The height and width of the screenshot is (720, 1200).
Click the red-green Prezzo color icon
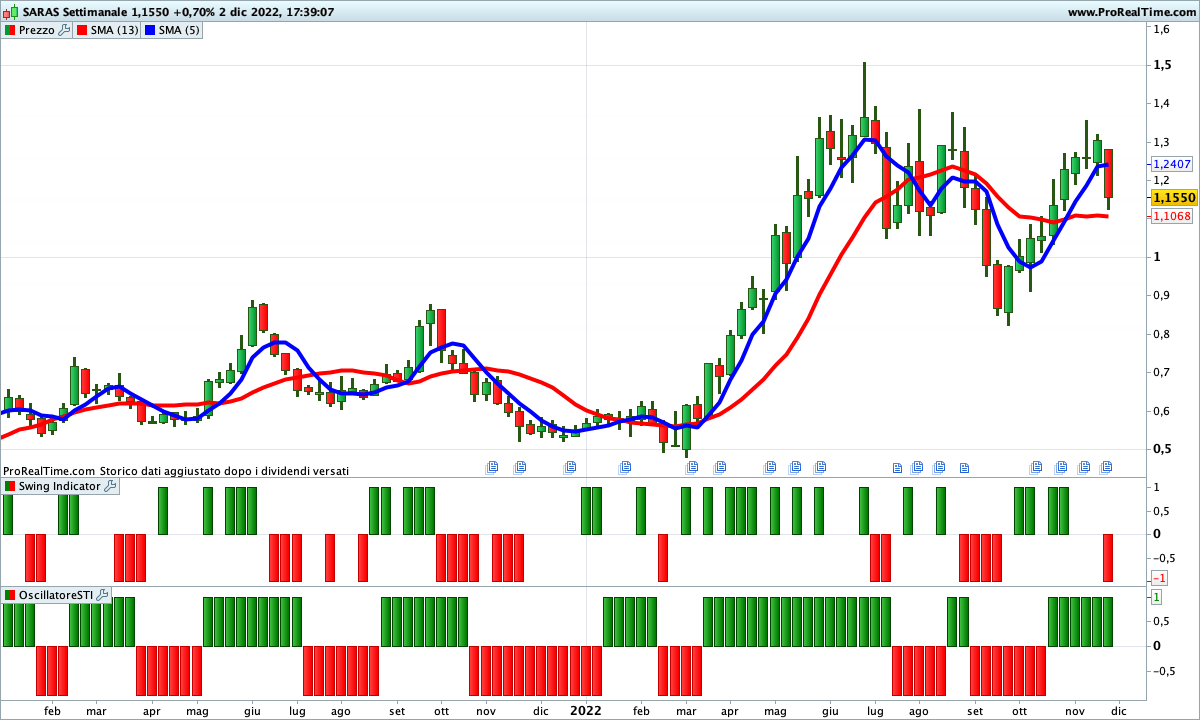click(10, 30)
